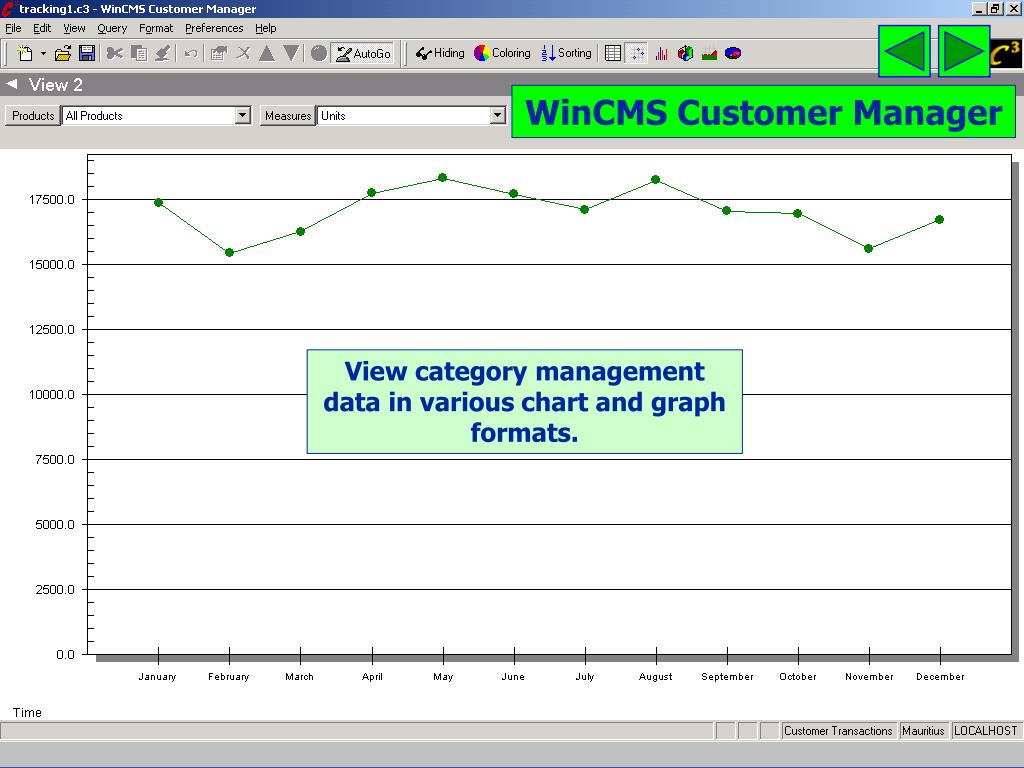Click the application icon in the title bar
This screenshot has height=768, width=1024.
tap(8, 8)
